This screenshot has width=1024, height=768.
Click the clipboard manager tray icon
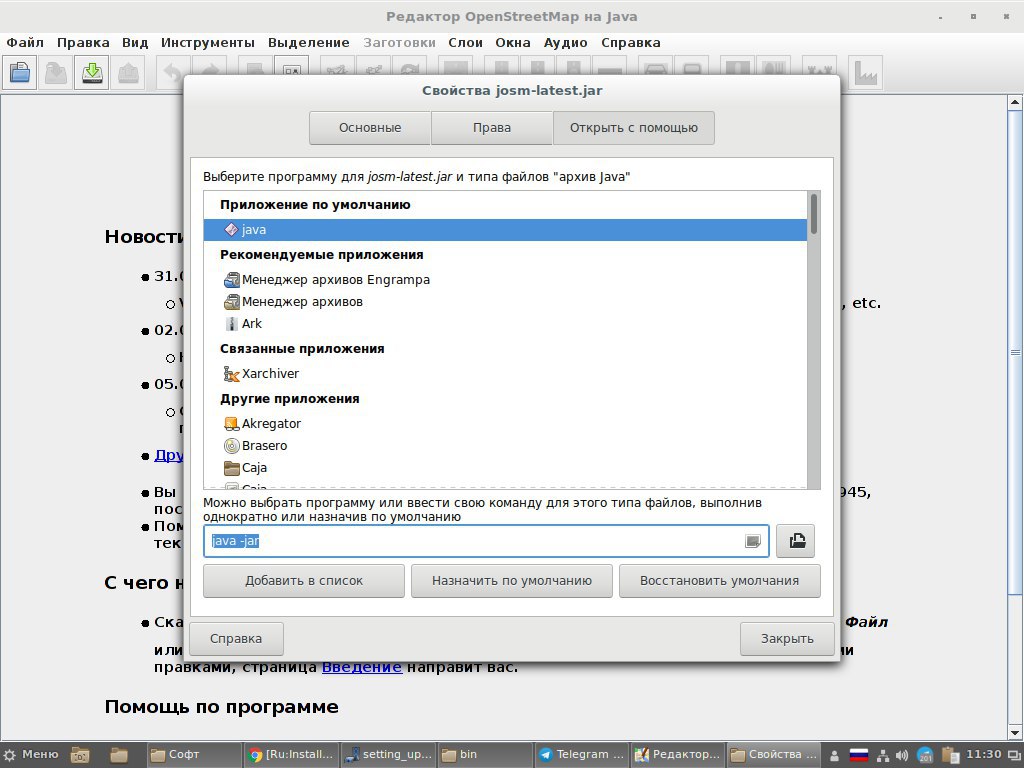pos(950,756)
